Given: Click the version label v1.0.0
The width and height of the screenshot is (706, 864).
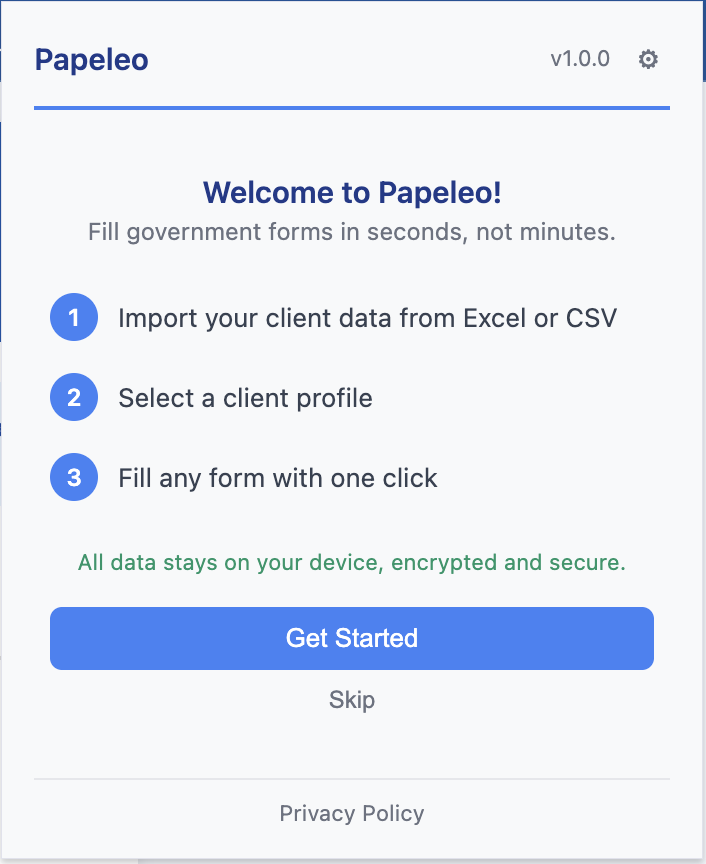Looking at the screenshot, I should (581, 59).
